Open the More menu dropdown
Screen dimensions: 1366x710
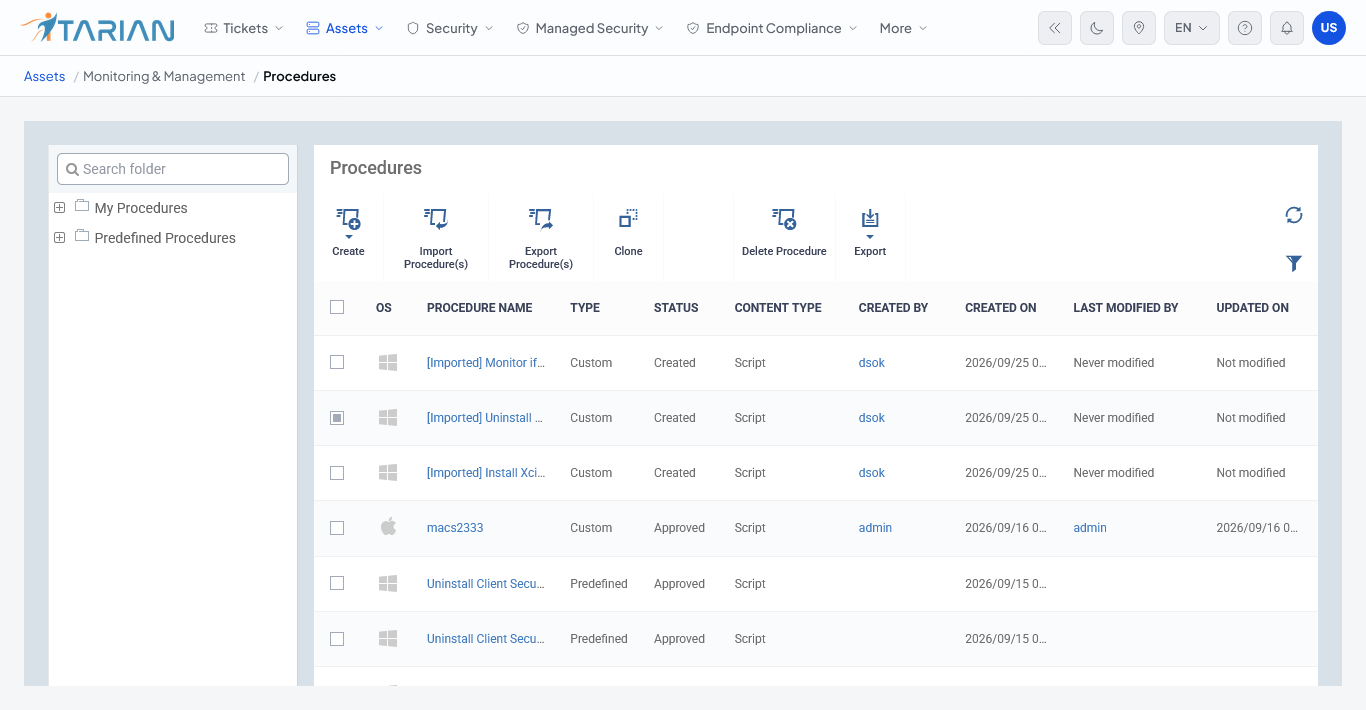[x=903, y=28]
